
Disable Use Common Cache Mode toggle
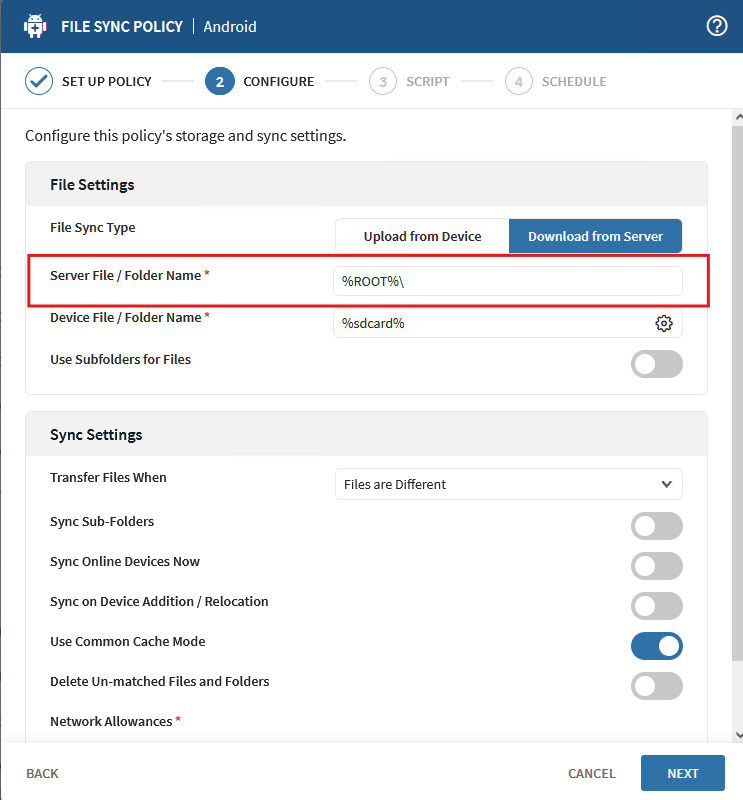656,646
